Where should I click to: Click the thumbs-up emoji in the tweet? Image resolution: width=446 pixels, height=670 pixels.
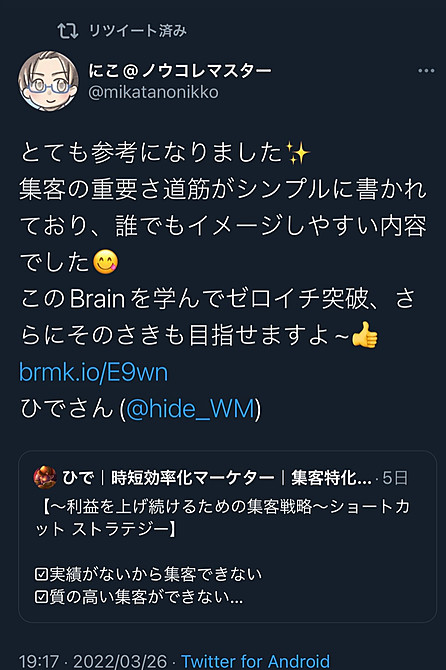pyautogui.click(x=364, y=335)
